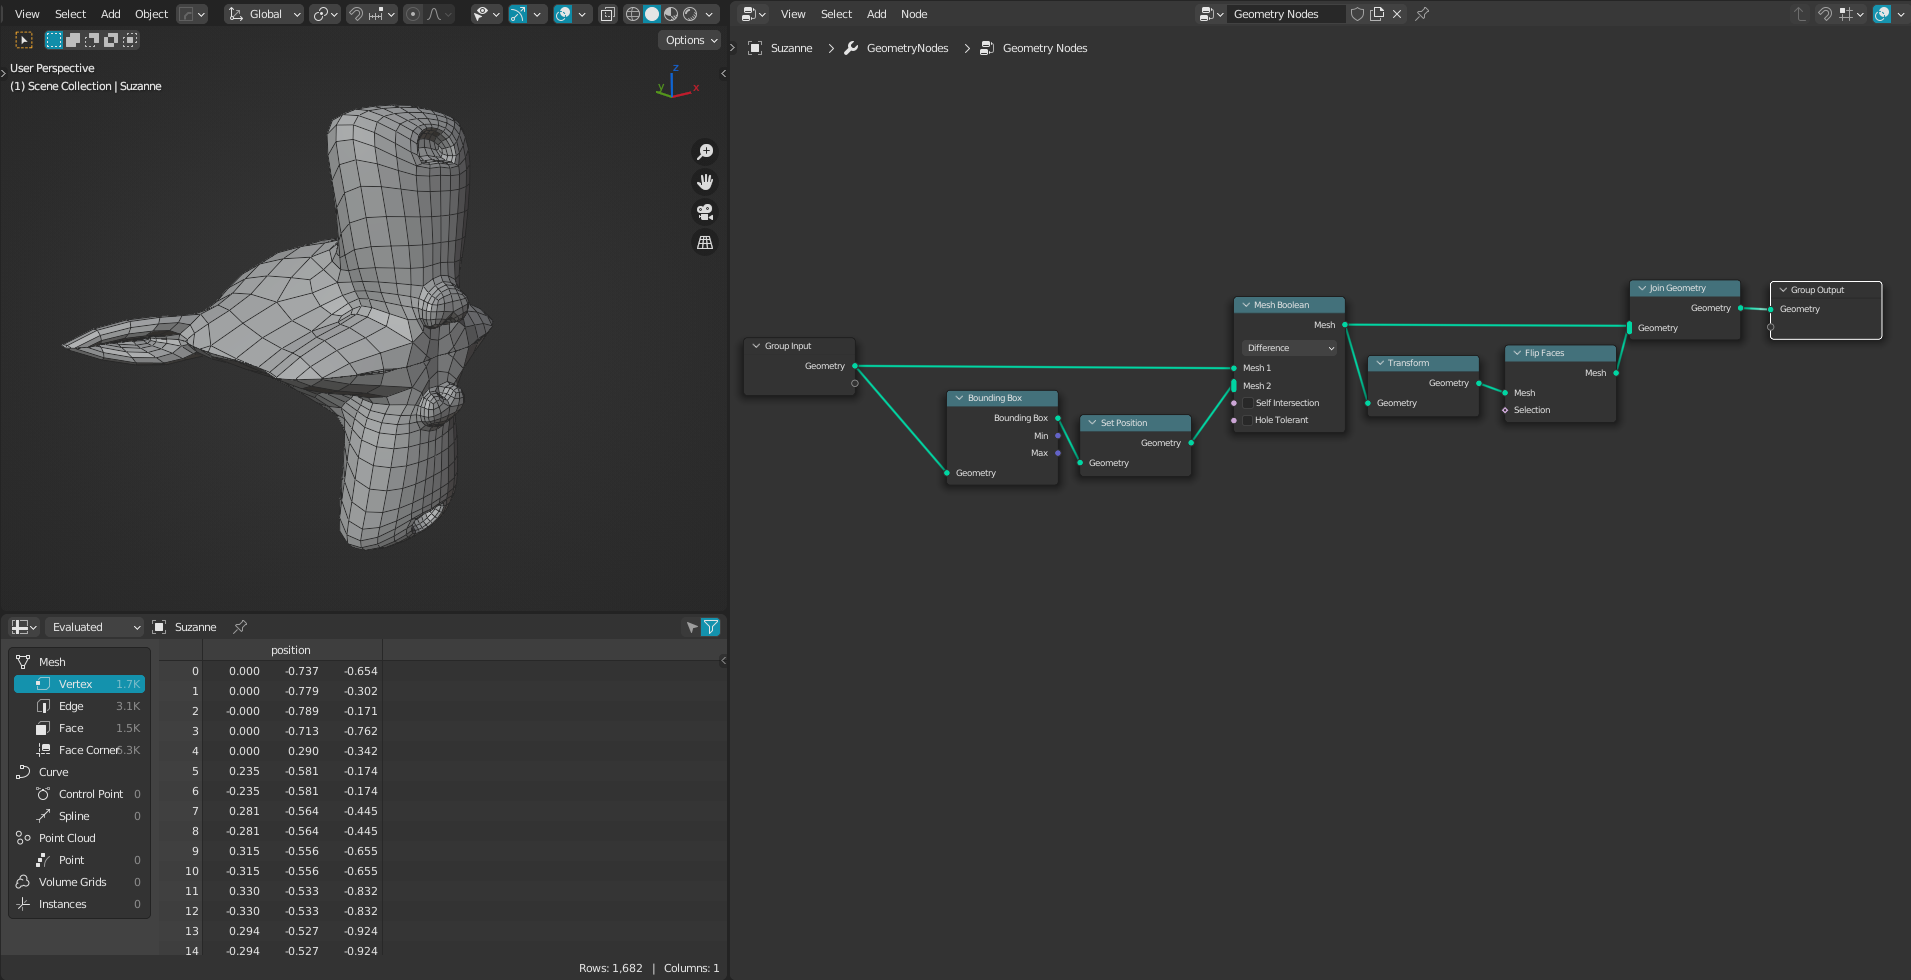This screenshot has width=1911, height=980.
Task: Open the Global transform orientation dropdown
Action: [264, 14]
